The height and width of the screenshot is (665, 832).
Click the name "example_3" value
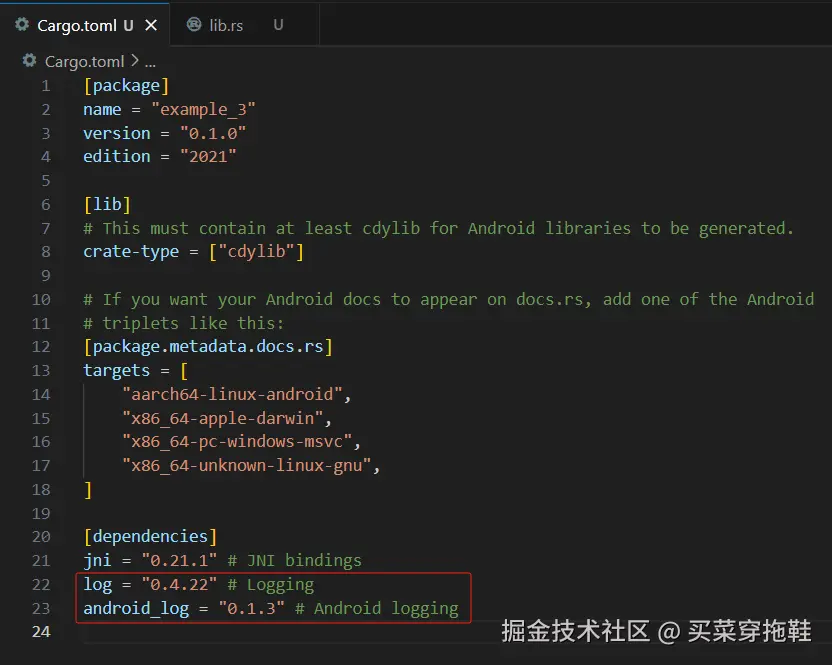pyautogui.click(x=203, y=109)
